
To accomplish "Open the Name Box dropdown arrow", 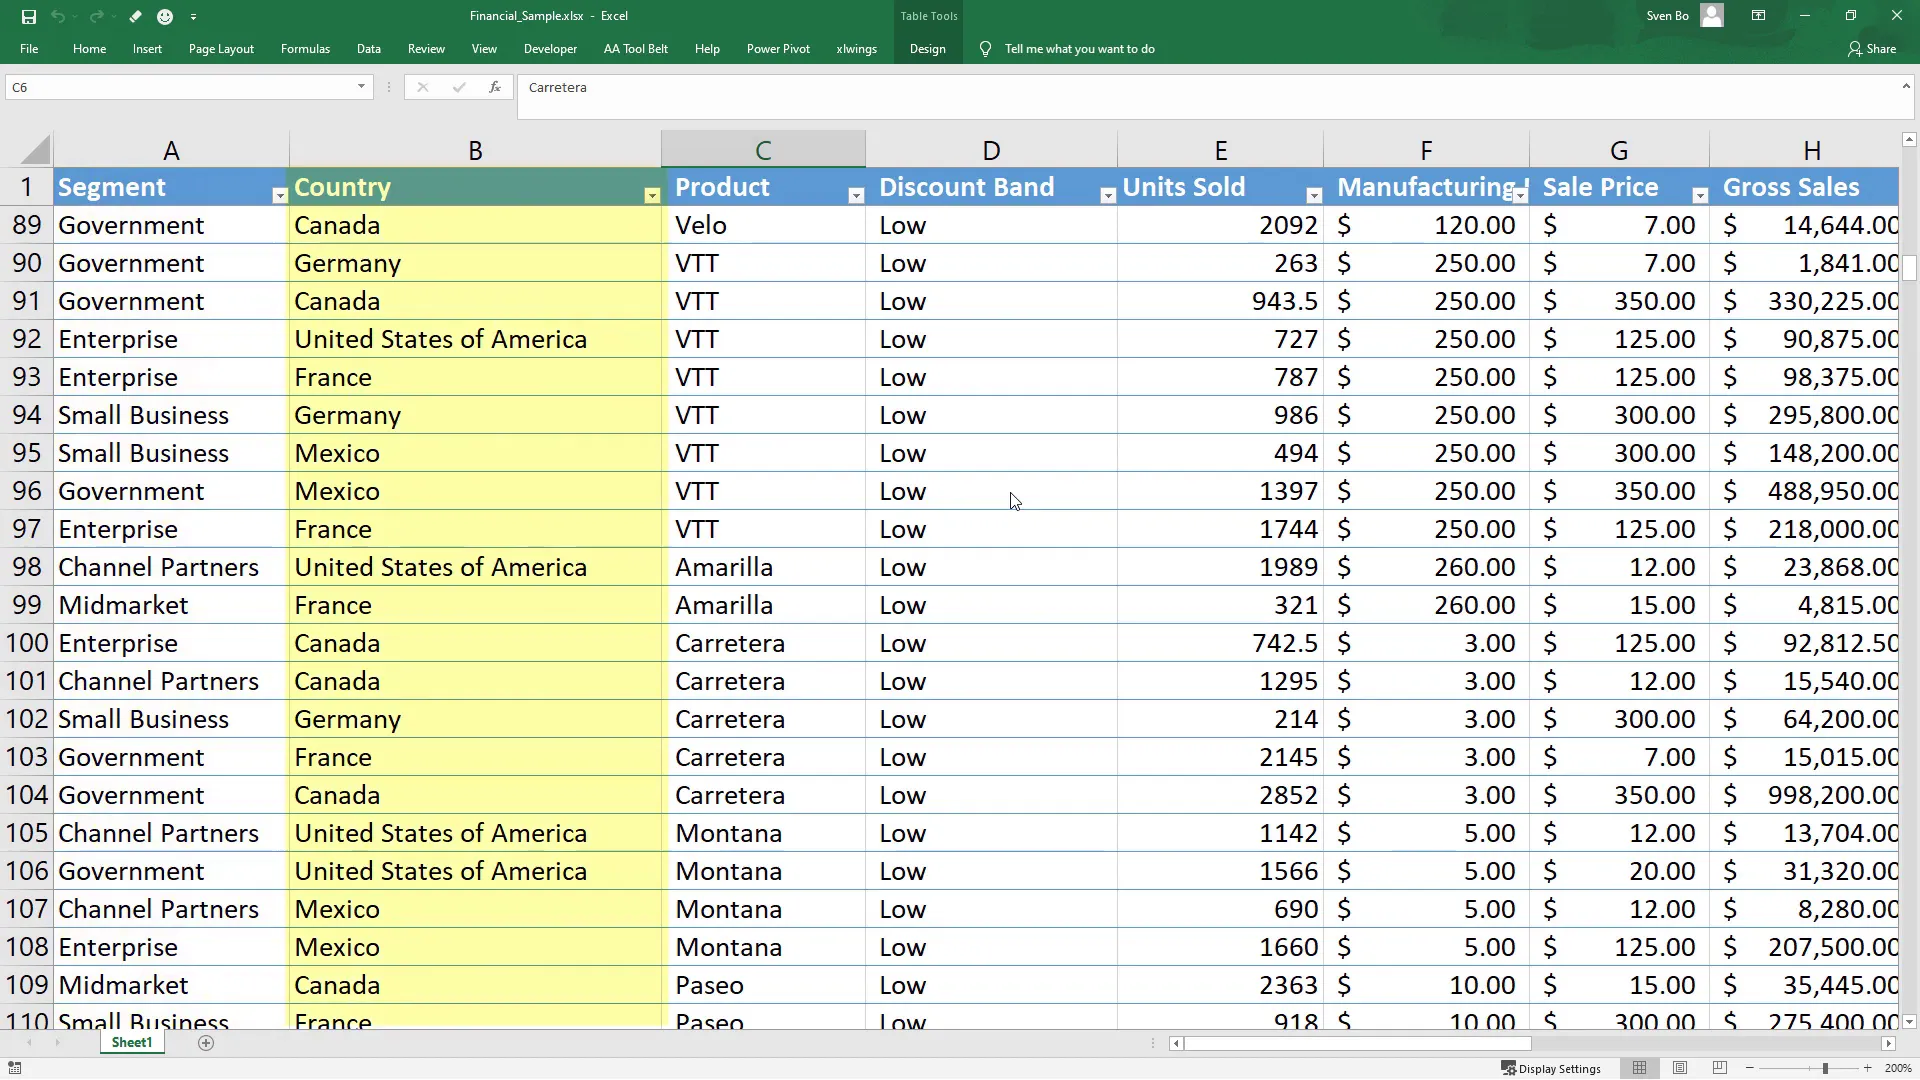I will click(x=360, y=87).
